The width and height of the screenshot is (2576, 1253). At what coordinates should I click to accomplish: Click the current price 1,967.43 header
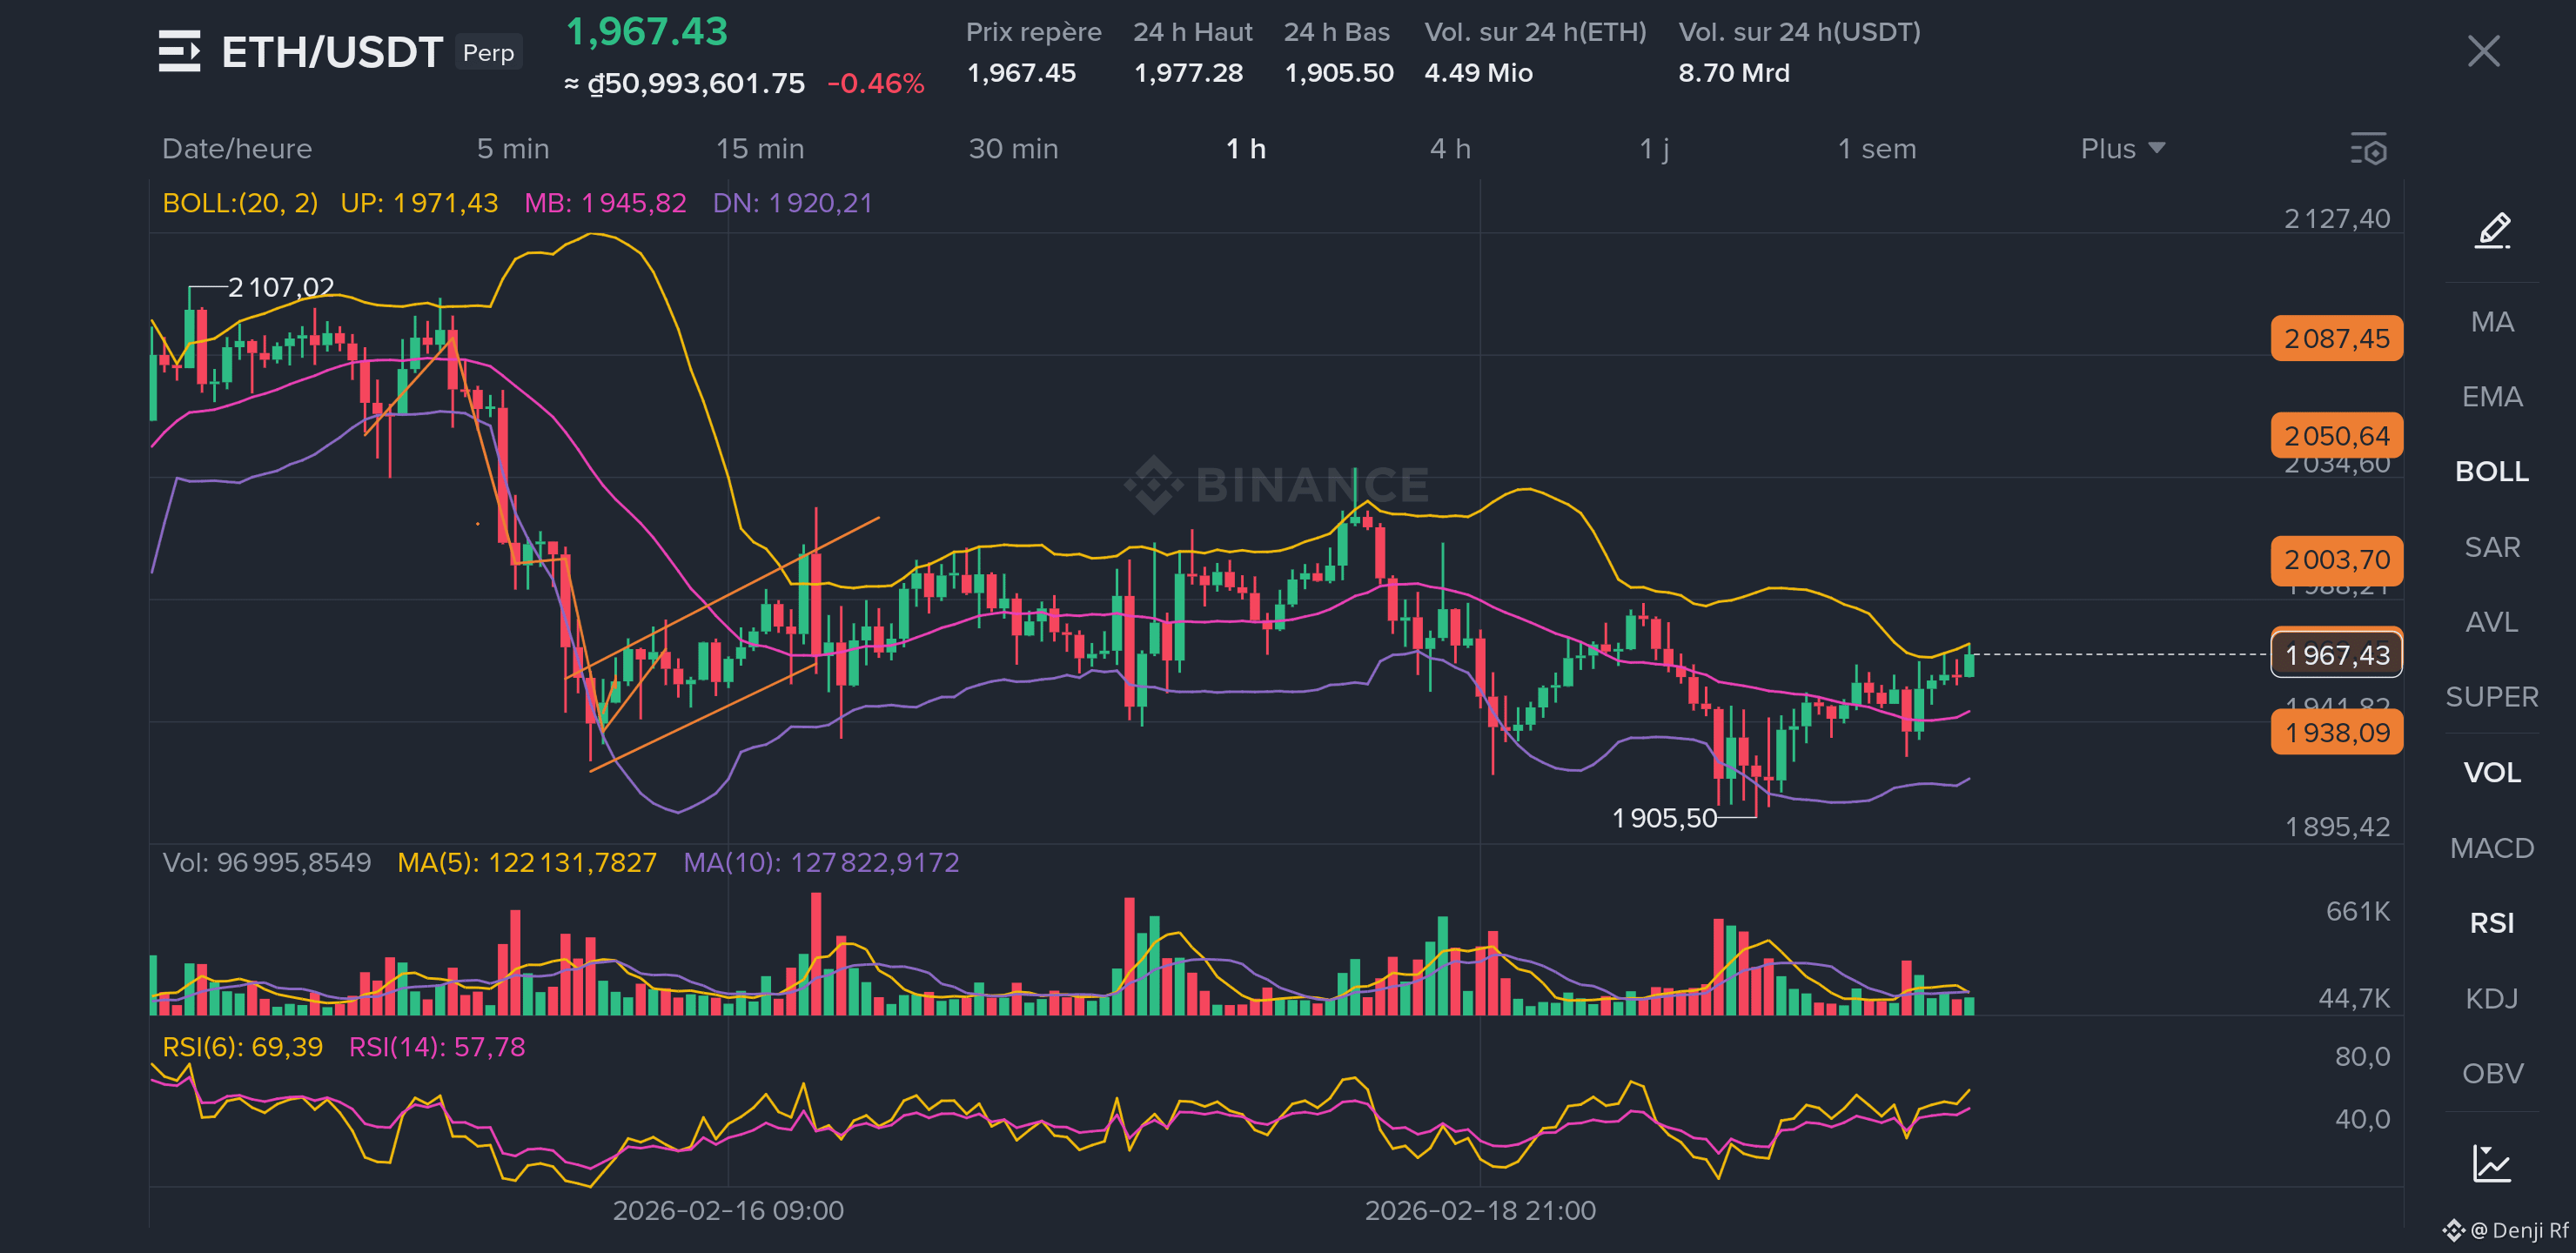[x=647, y=32]
